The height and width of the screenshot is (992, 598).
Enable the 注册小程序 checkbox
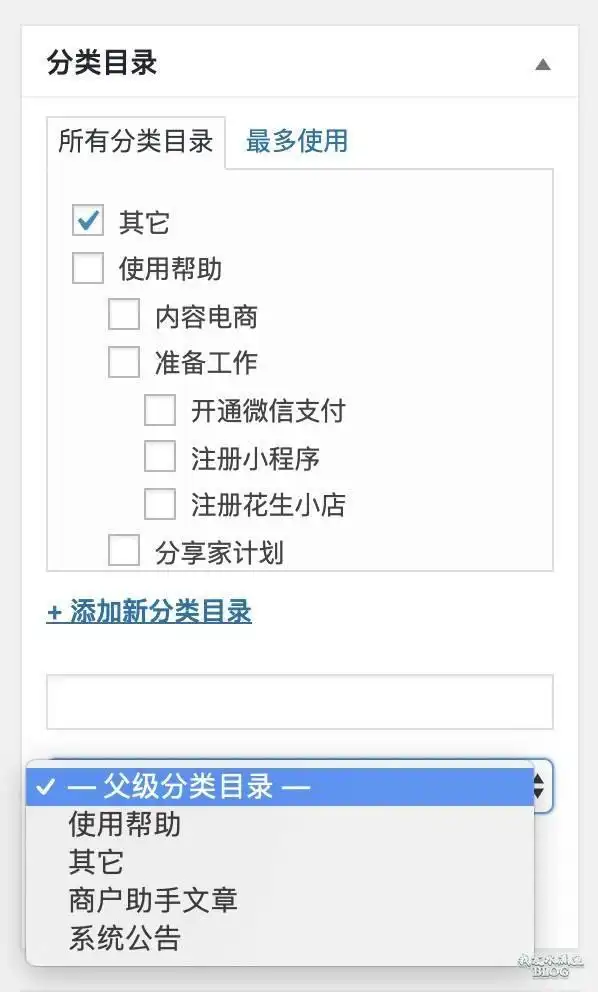pos(159,457)
